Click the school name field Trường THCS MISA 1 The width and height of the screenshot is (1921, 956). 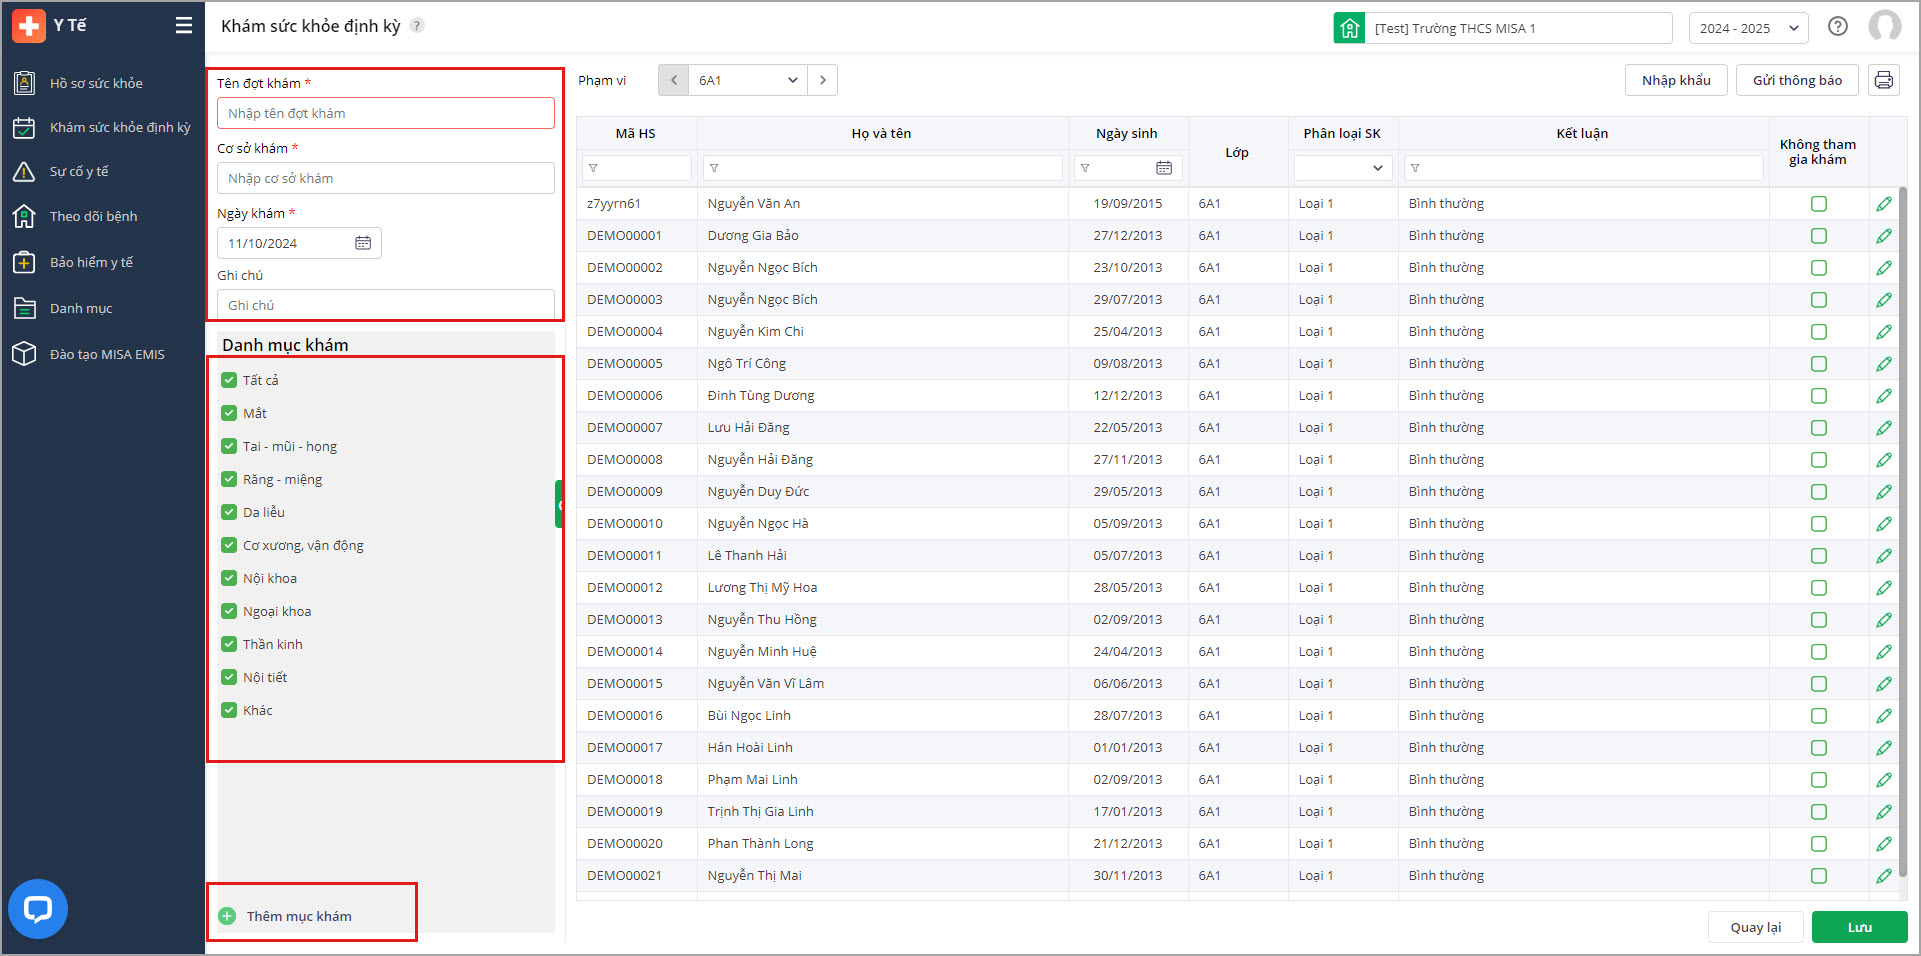1520,28
